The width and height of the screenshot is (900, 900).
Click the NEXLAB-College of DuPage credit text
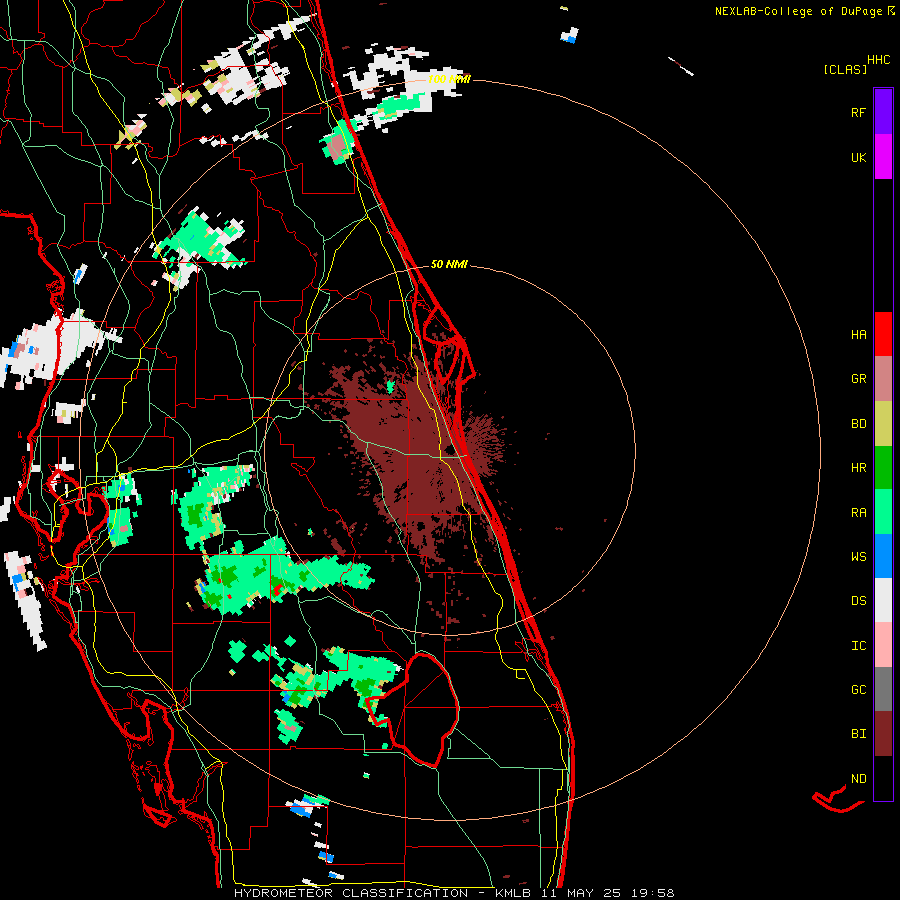[x=799, y=11]
